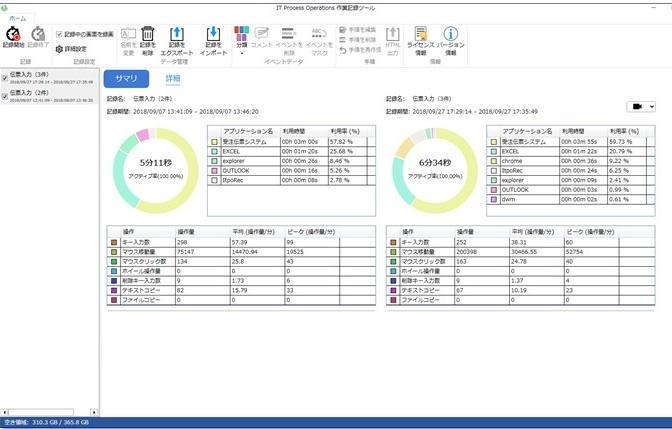Viewport: 672px width, 429px height.
Task: Uncheck the 伝票入力 (2件) record checkbox
Action: pos(6,95)
